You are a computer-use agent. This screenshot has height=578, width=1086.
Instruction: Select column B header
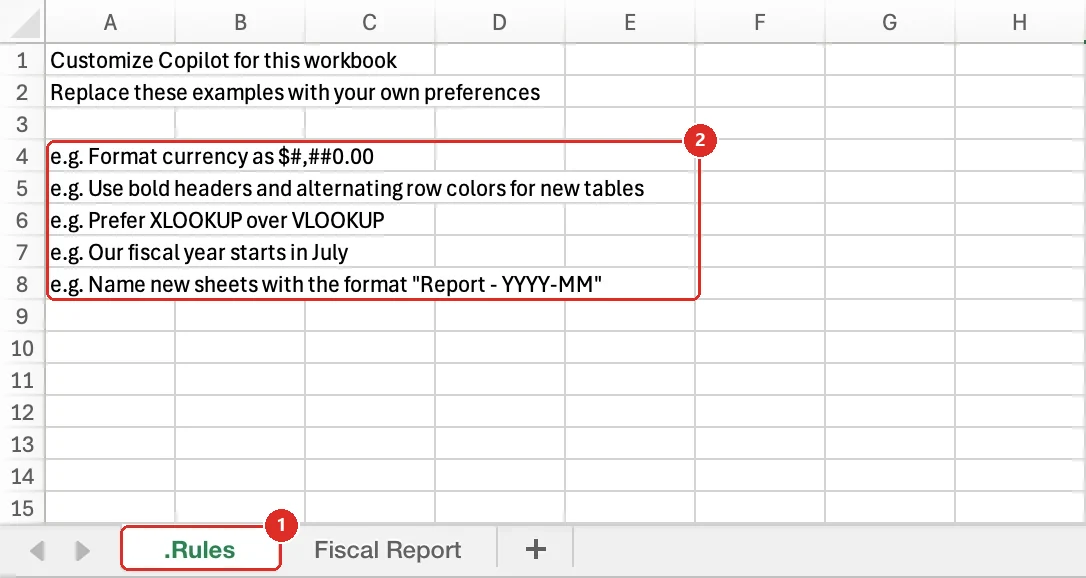240,22
